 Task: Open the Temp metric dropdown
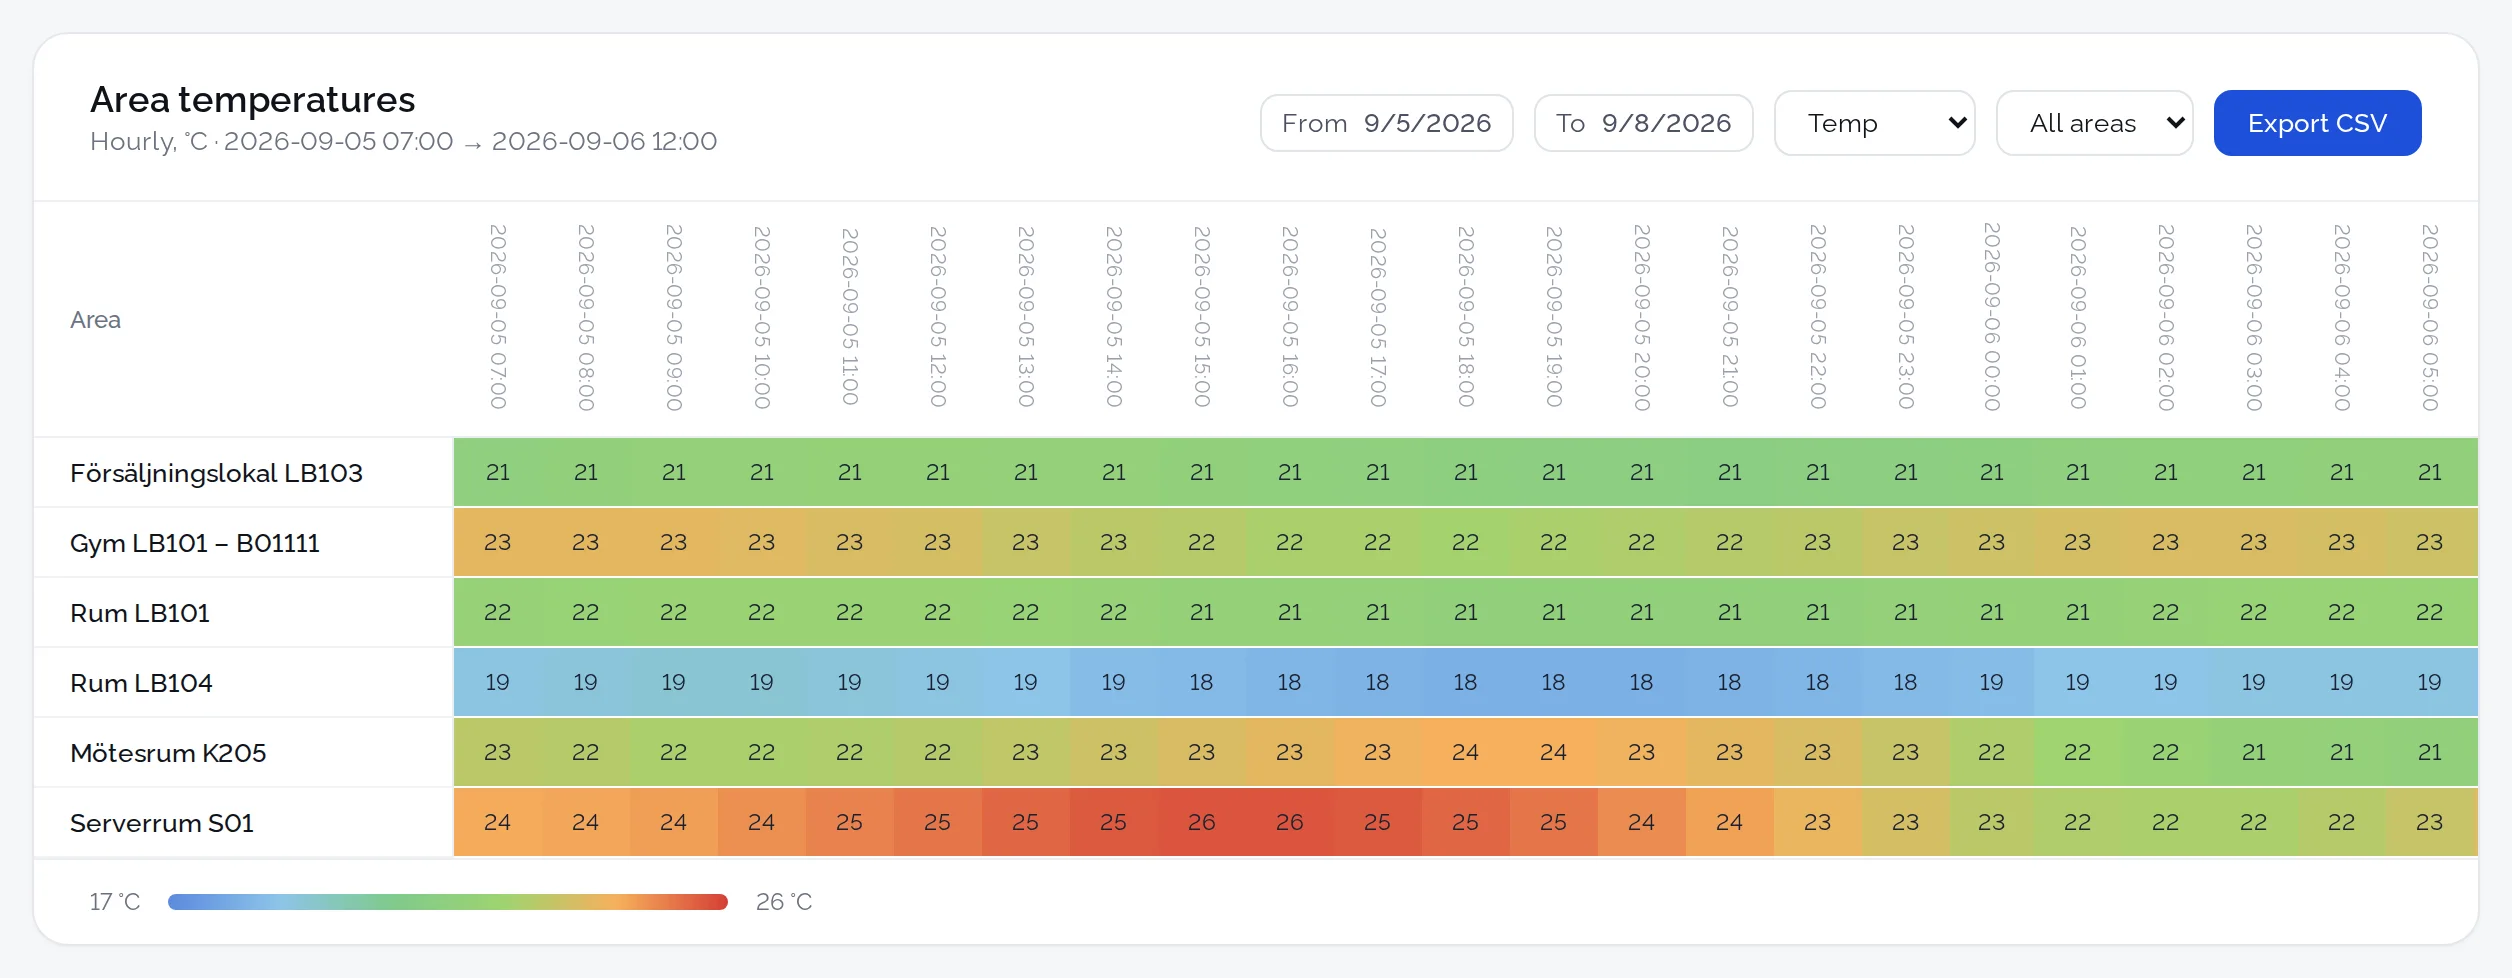point(1874,123)
